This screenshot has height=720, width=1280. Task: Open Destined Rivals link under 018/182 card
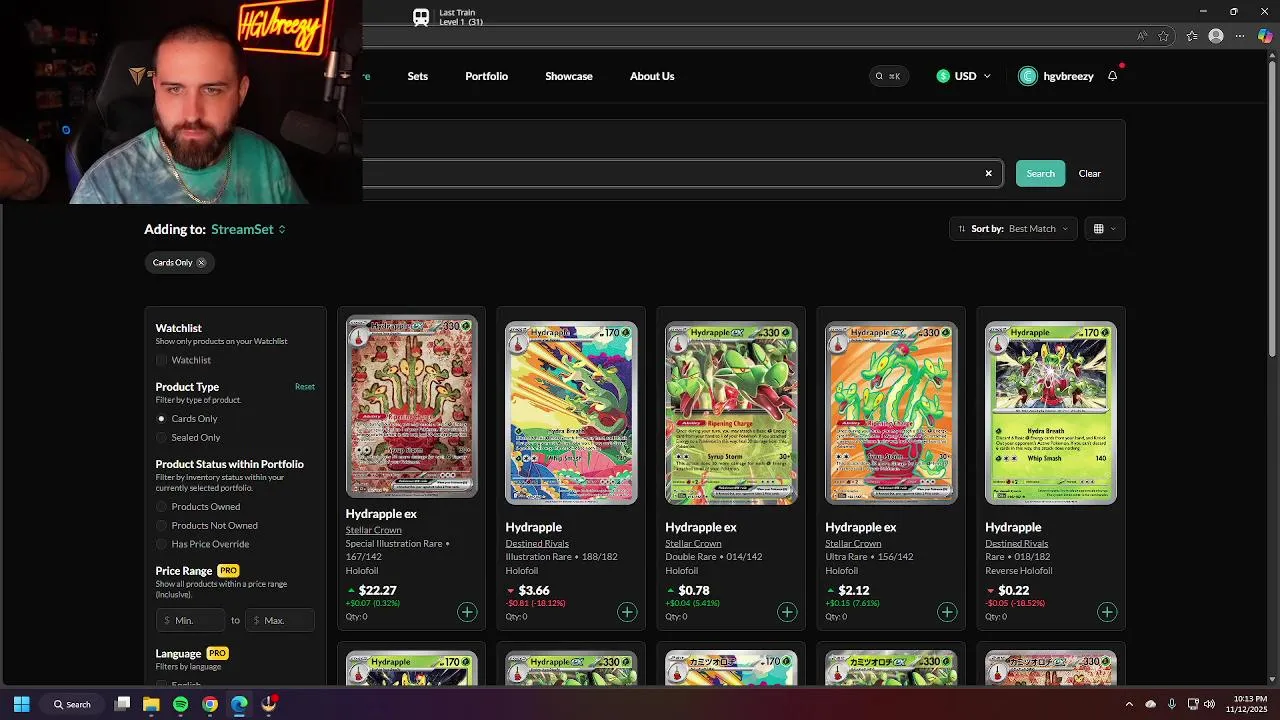pyautogui.click(x=1017, y=544)
